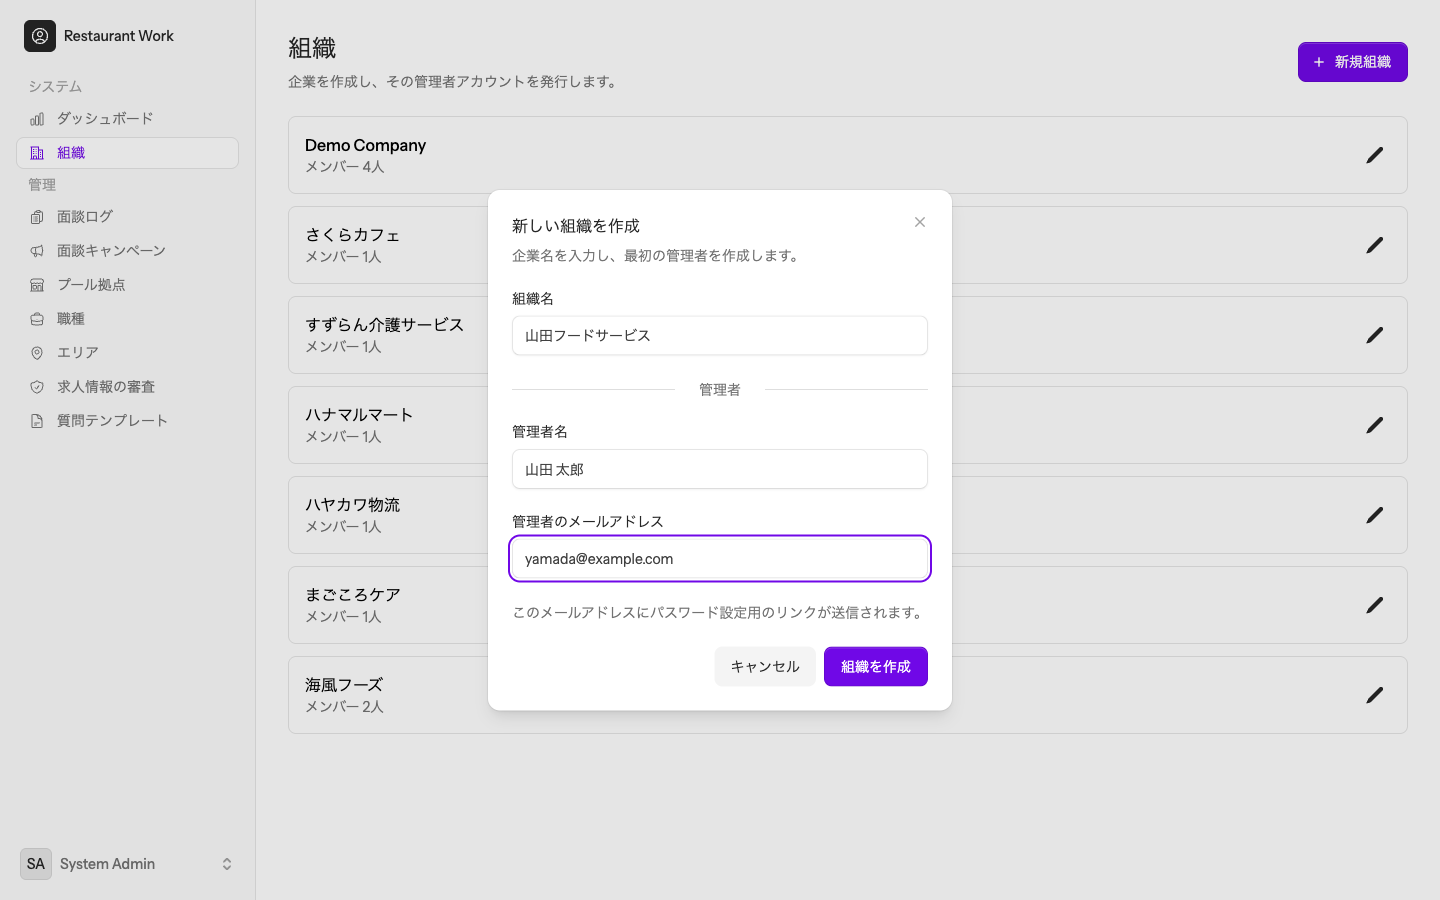
Task: Click the ダッシュボード bar chart icon
Action: pos(37,119)
